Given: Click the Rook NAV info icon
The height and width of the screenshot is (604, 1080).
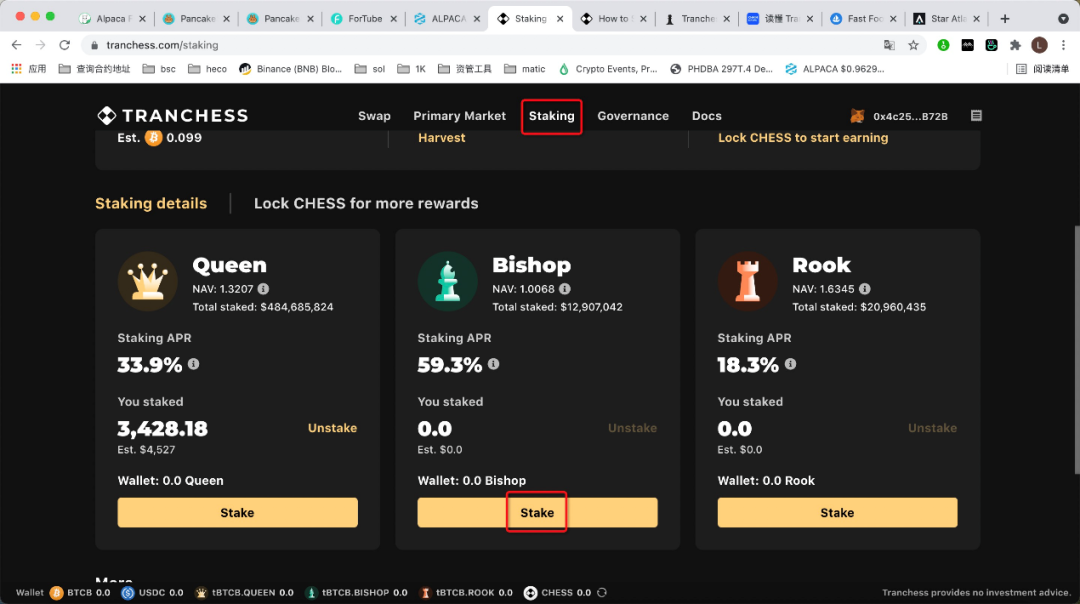Looking at the screenshot, I should click(864, 289).
